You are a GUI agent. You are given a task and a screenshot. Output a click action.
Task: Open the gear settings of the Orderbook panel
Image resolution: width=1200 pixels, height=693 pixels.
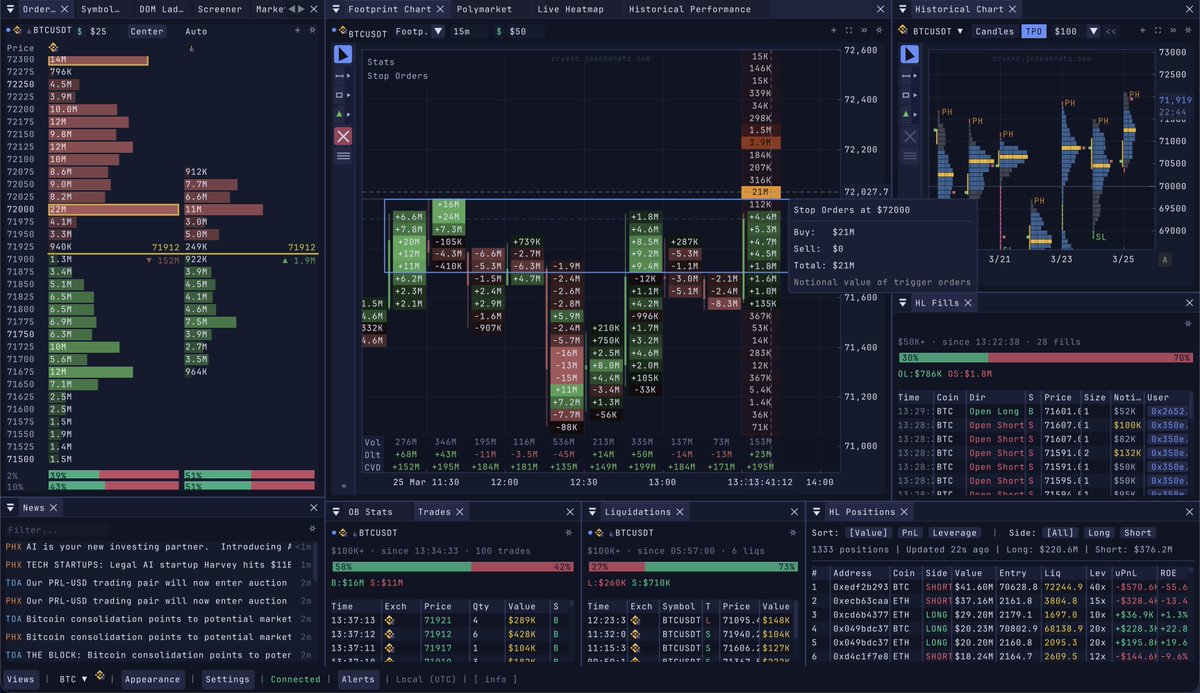pyautogui.click(x=312, y=31)
